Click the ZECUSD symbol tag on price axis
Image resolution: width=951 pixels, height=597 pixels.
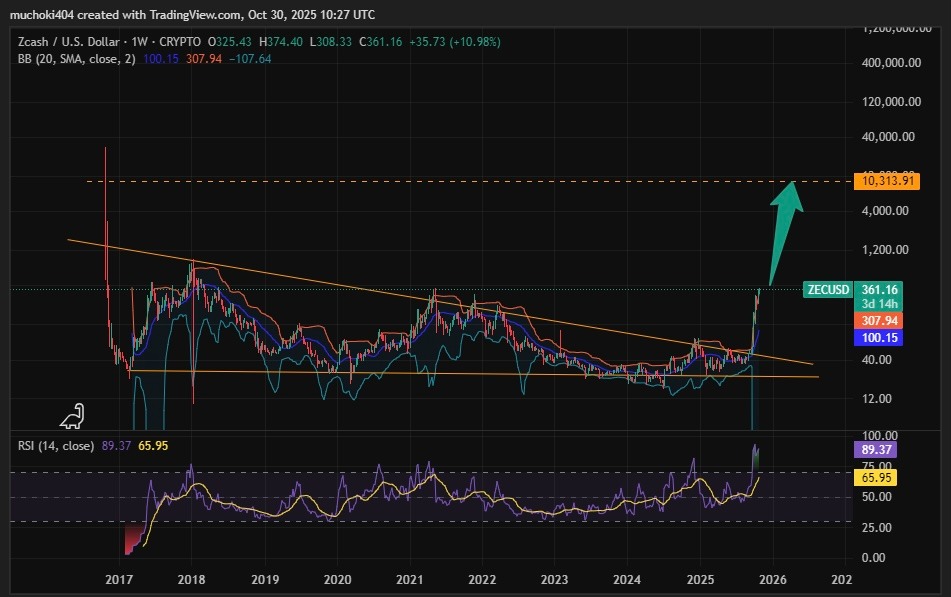click(827, 290)
